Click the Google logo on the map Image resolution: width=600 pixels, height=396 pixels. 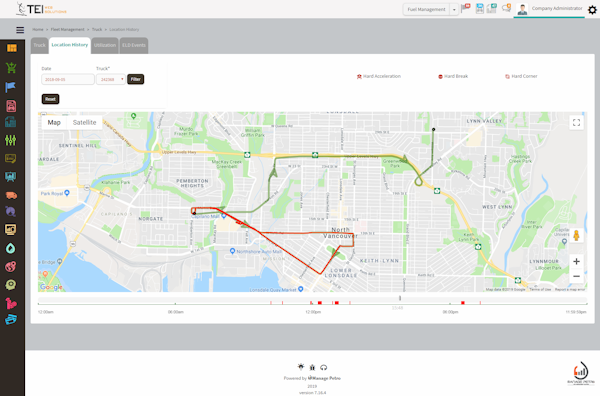point(51,287)
